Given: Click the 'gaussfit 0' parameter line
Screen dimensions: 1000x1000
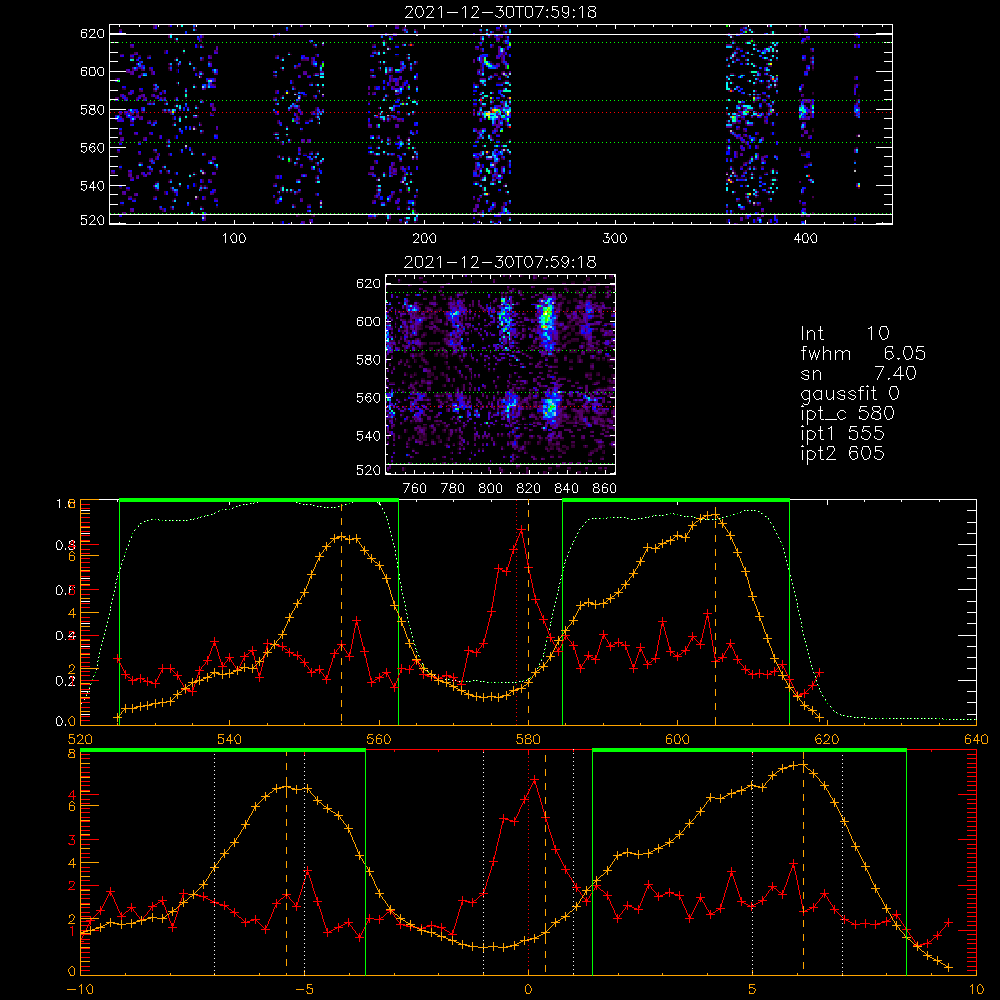Looking at the screenshot, I should [850, 394].
